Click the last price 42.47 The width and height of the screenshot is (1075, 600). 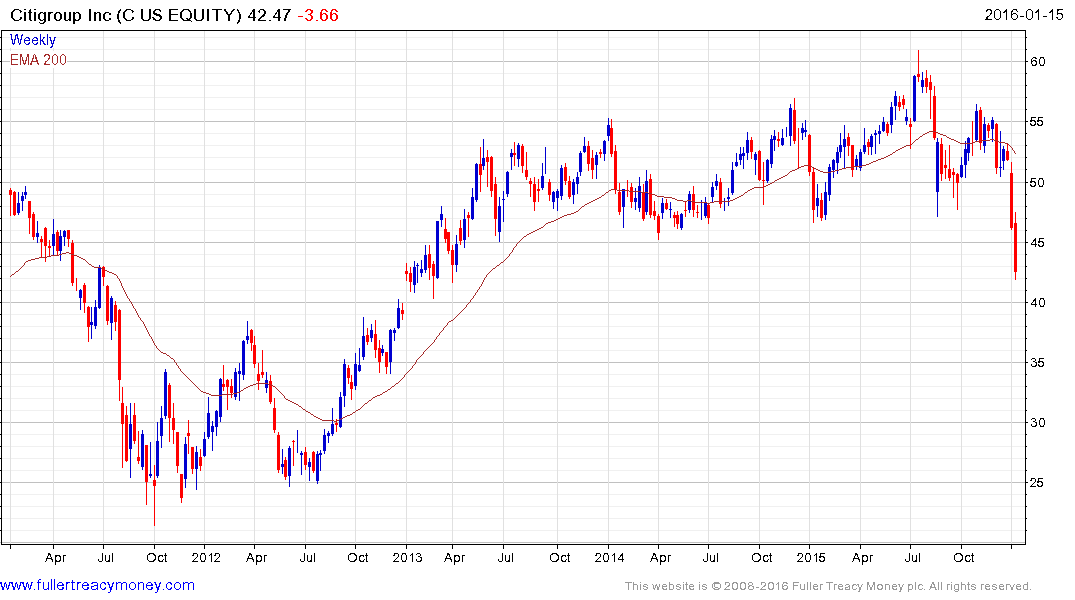[269, 15]
